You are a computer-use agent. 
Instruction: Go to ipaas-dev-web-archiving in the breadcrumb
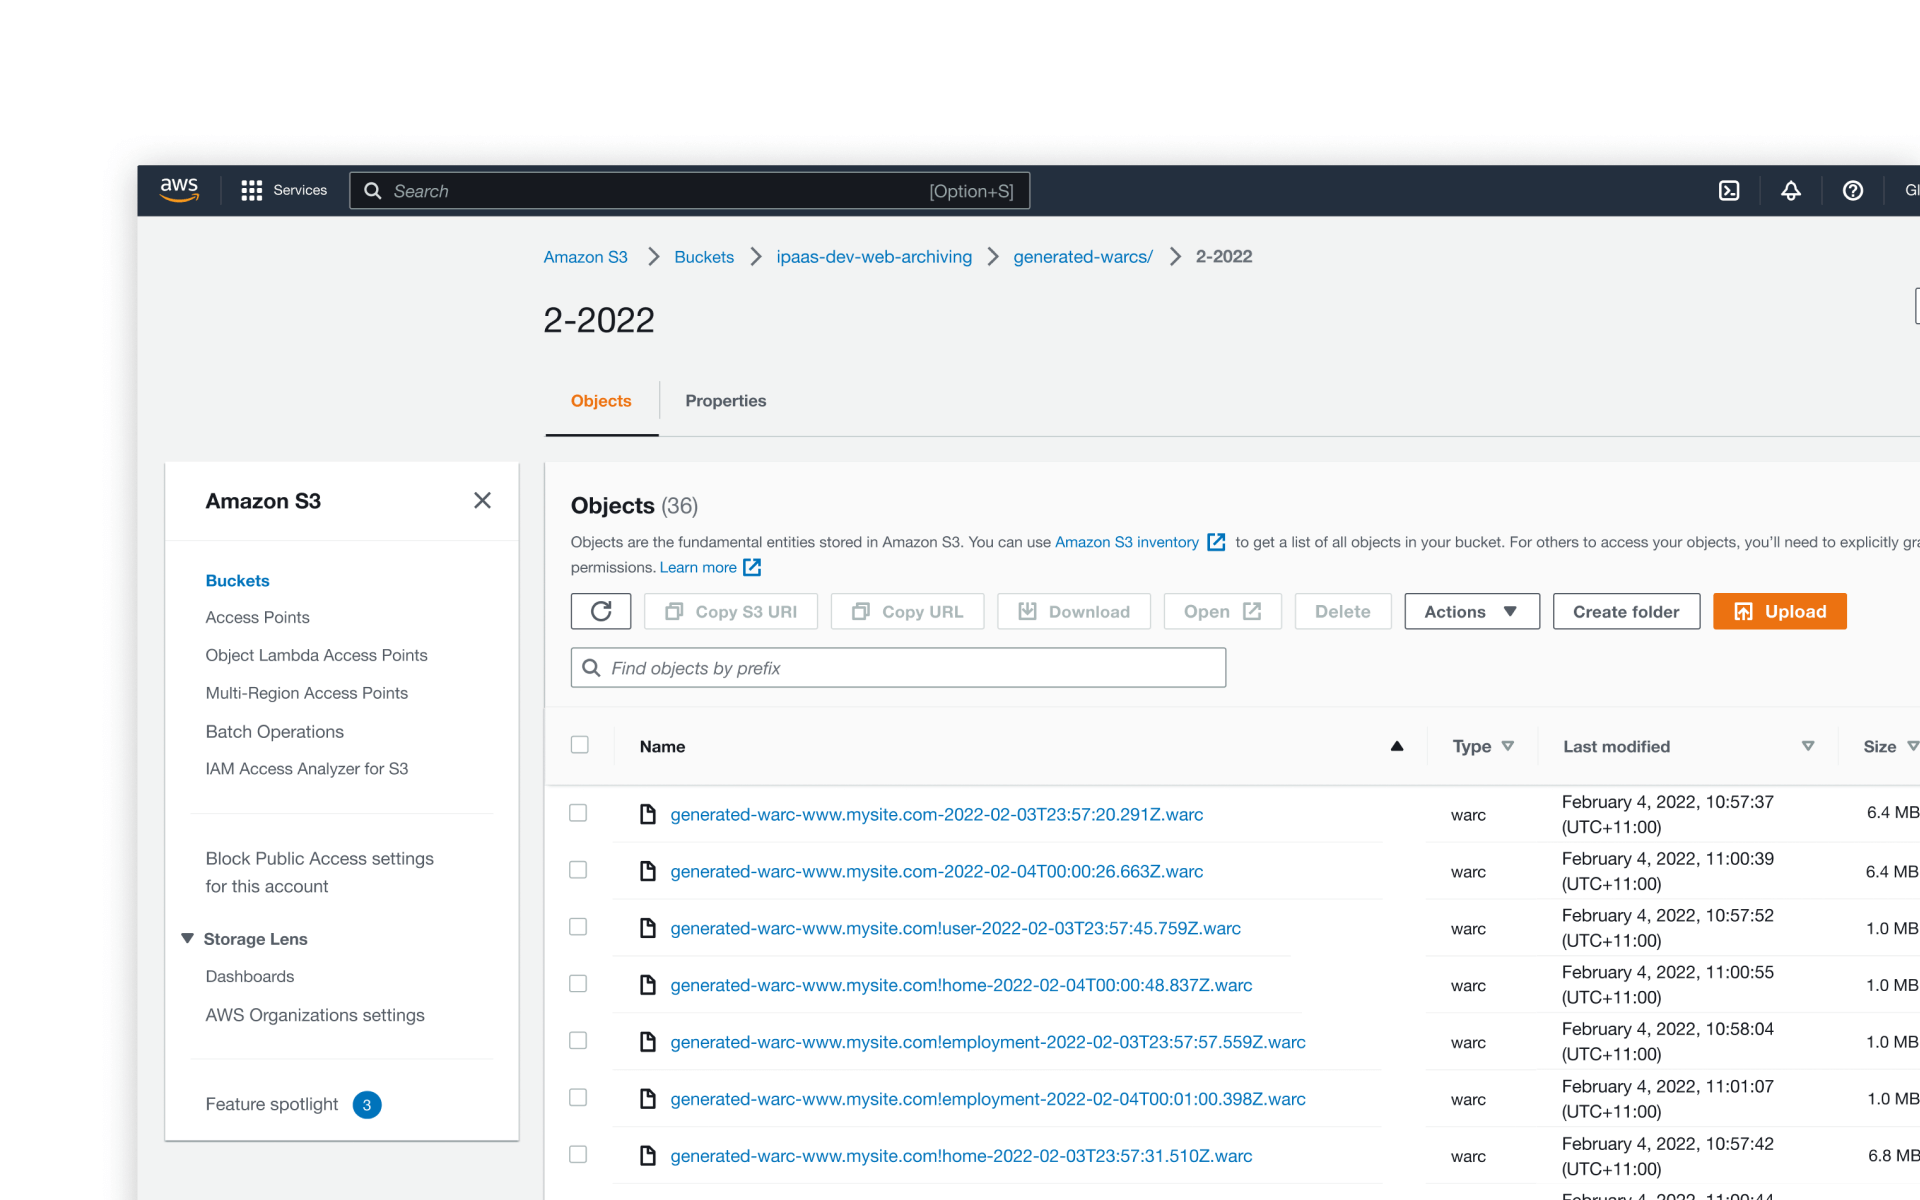pos(874,257)
